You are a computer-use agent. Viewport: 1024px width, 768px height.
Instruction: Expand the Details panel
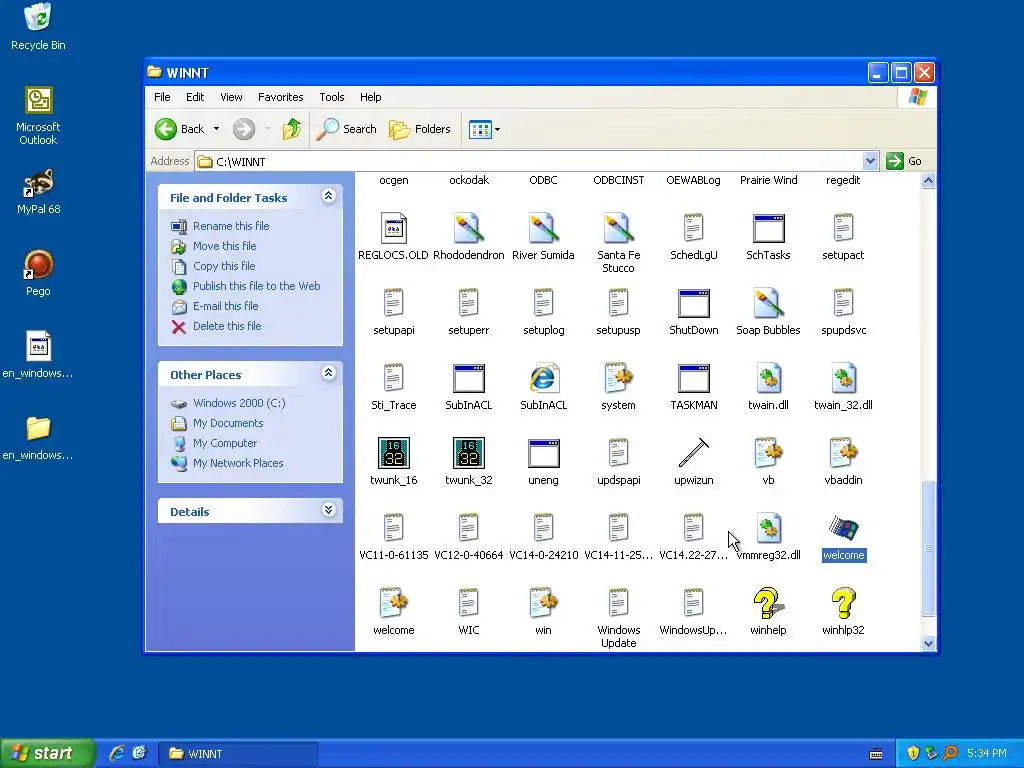(328, 510)
